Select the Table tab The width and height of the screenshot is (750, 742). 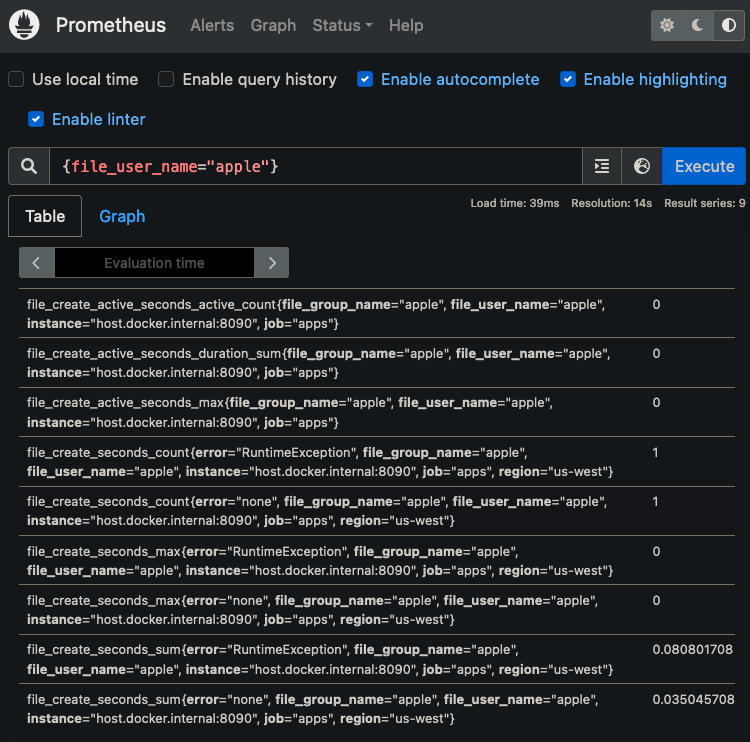(x=45, y=216)
